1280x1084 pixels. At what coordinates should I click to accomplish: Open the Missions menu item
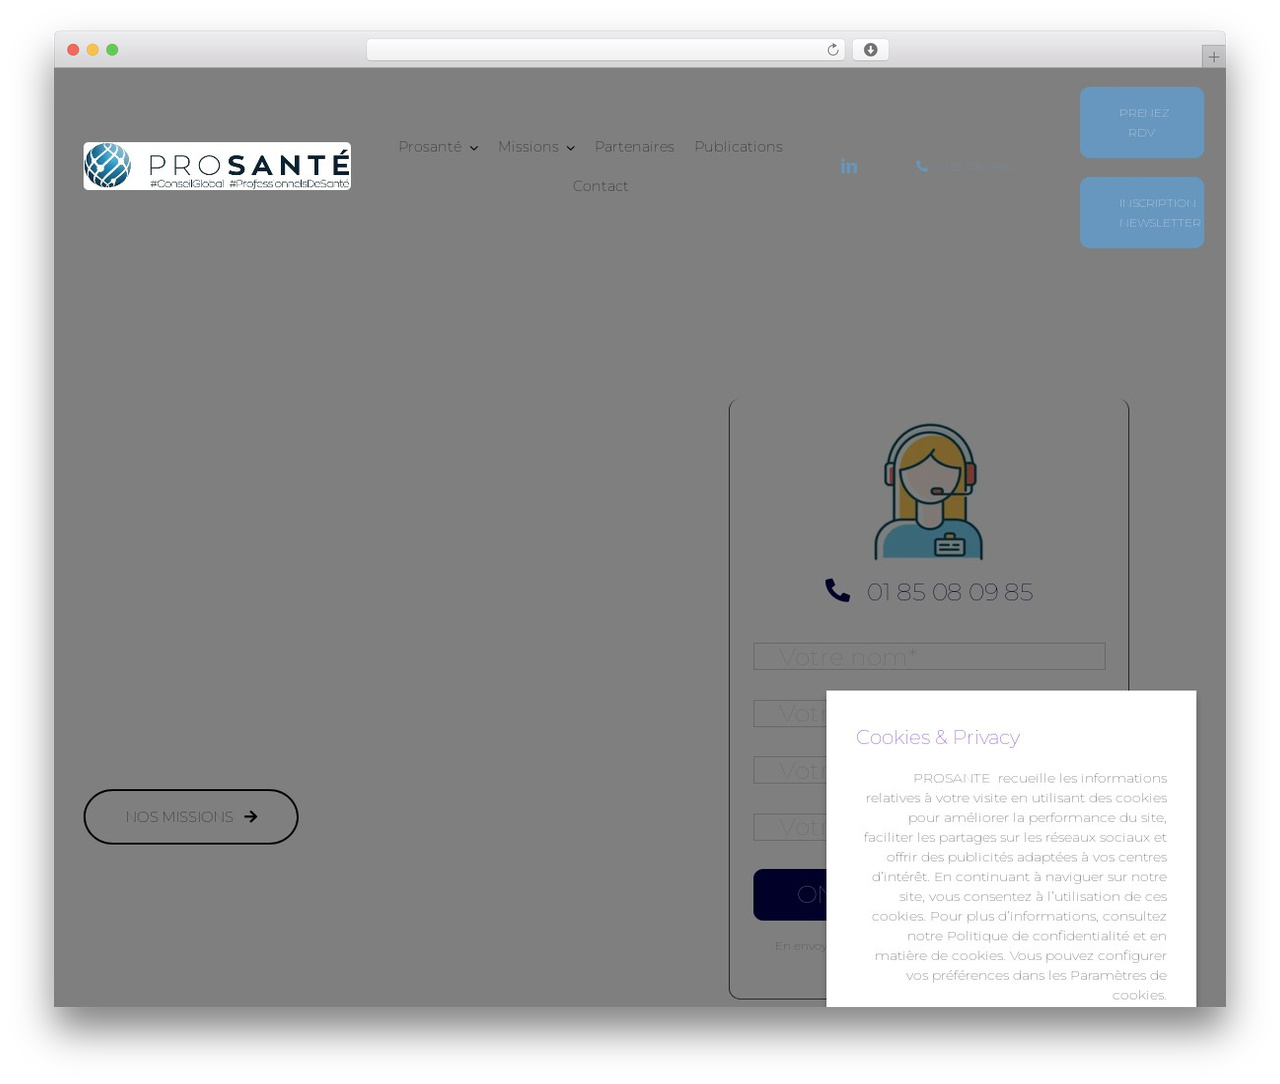pos(528,146)
